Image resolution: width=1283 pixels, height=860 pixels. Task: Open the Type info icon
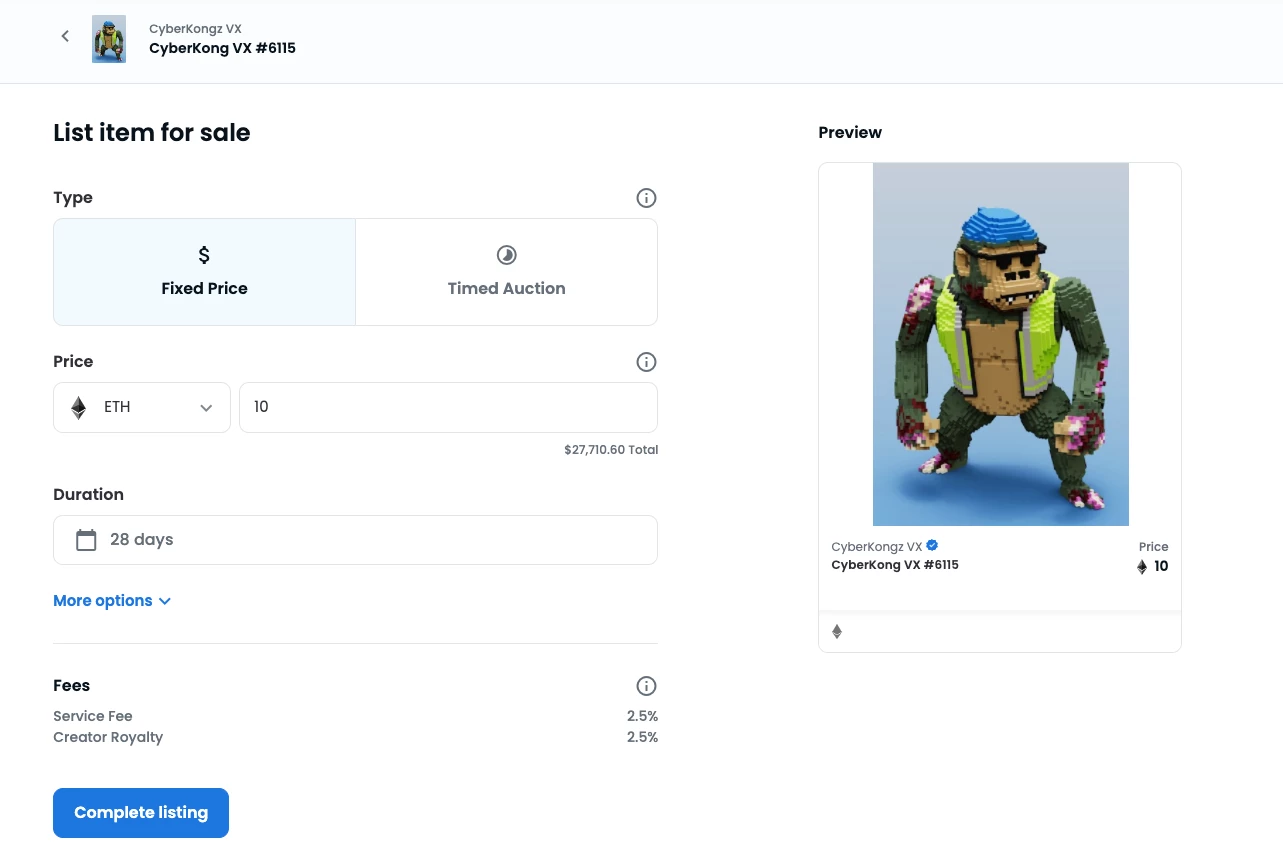(646, 198)
